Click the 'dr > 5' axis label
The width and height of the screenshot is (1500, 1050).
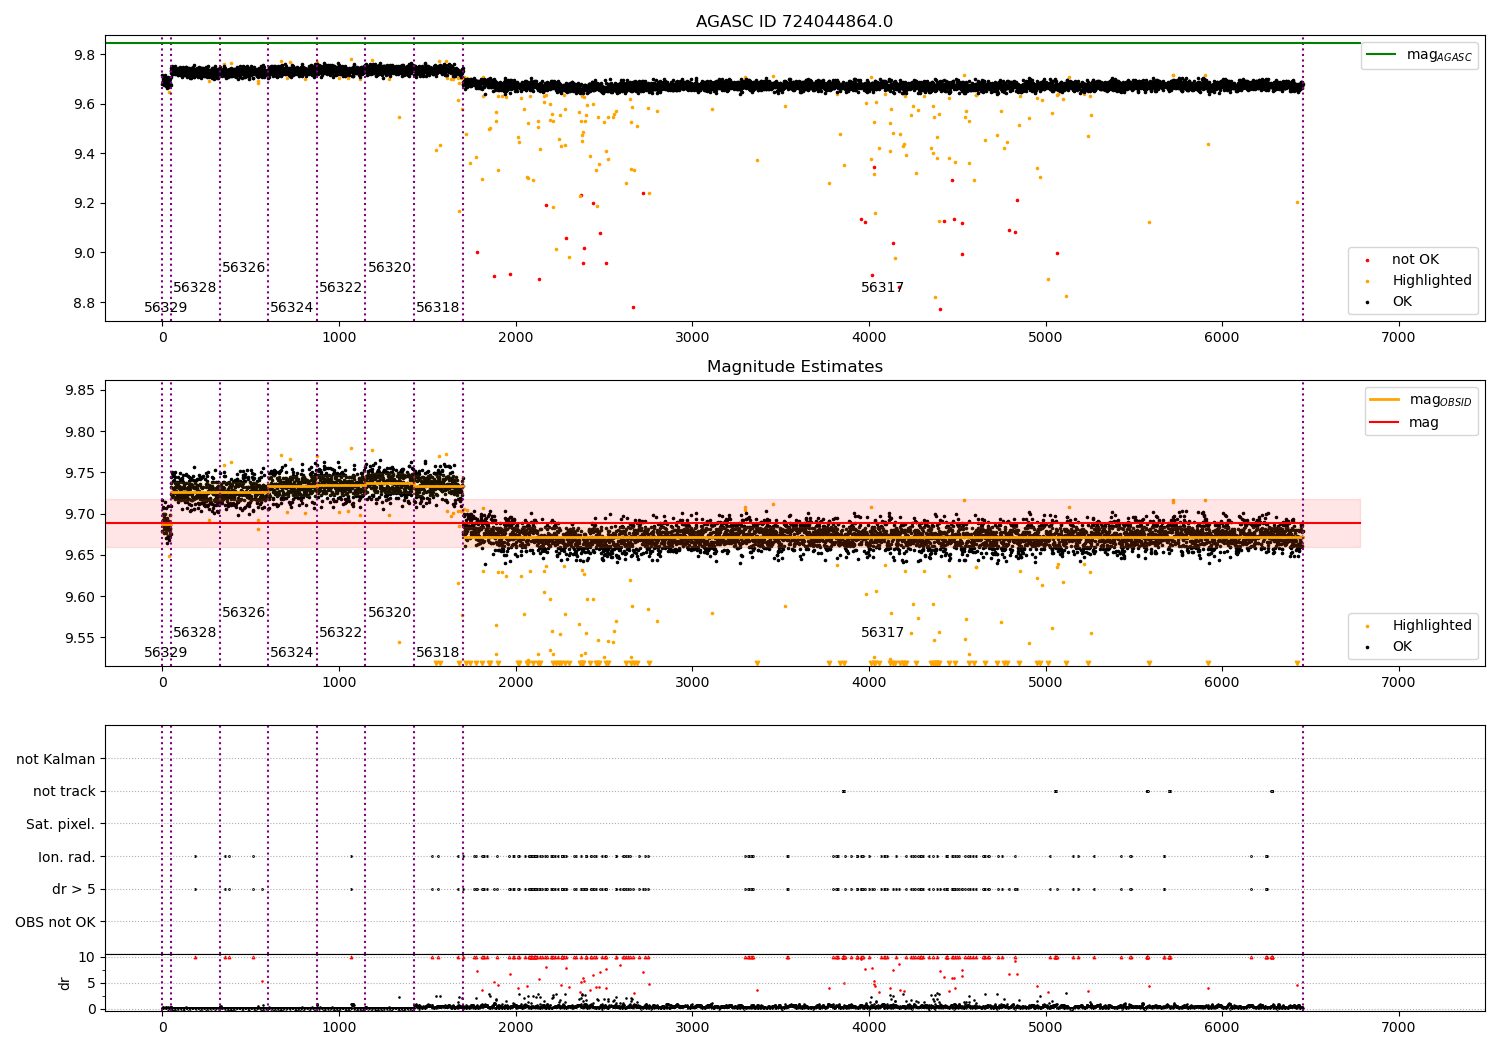(x=73, y=890)
